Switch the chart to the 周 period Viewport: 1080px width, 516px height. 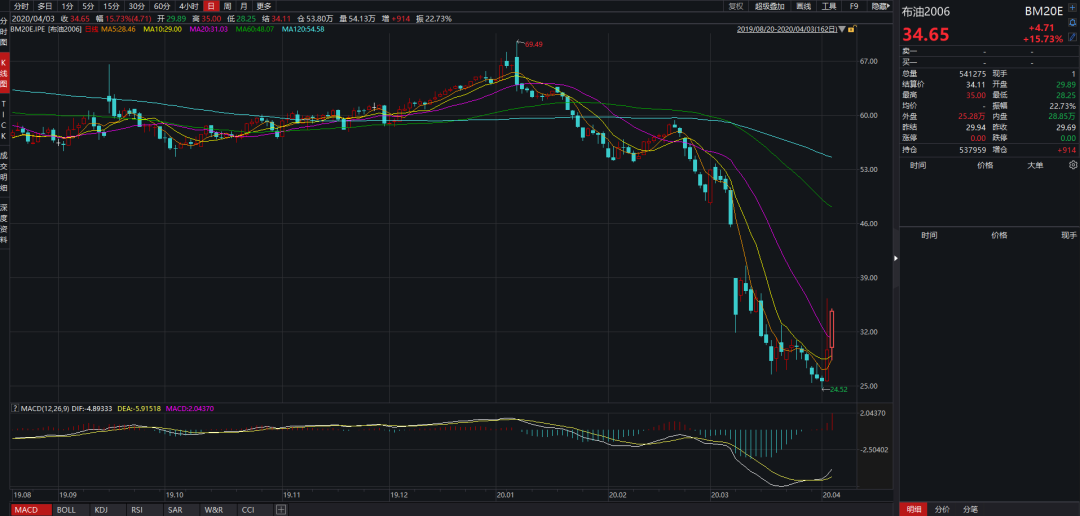[227, 6]
